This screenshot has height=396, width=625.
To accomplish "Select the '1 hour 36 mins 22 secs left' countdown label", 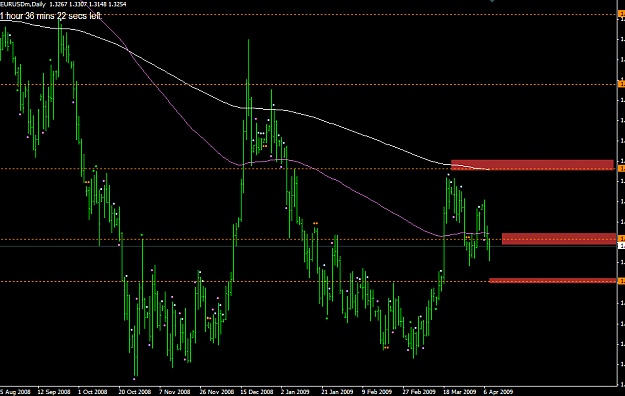I will [51, 16].
